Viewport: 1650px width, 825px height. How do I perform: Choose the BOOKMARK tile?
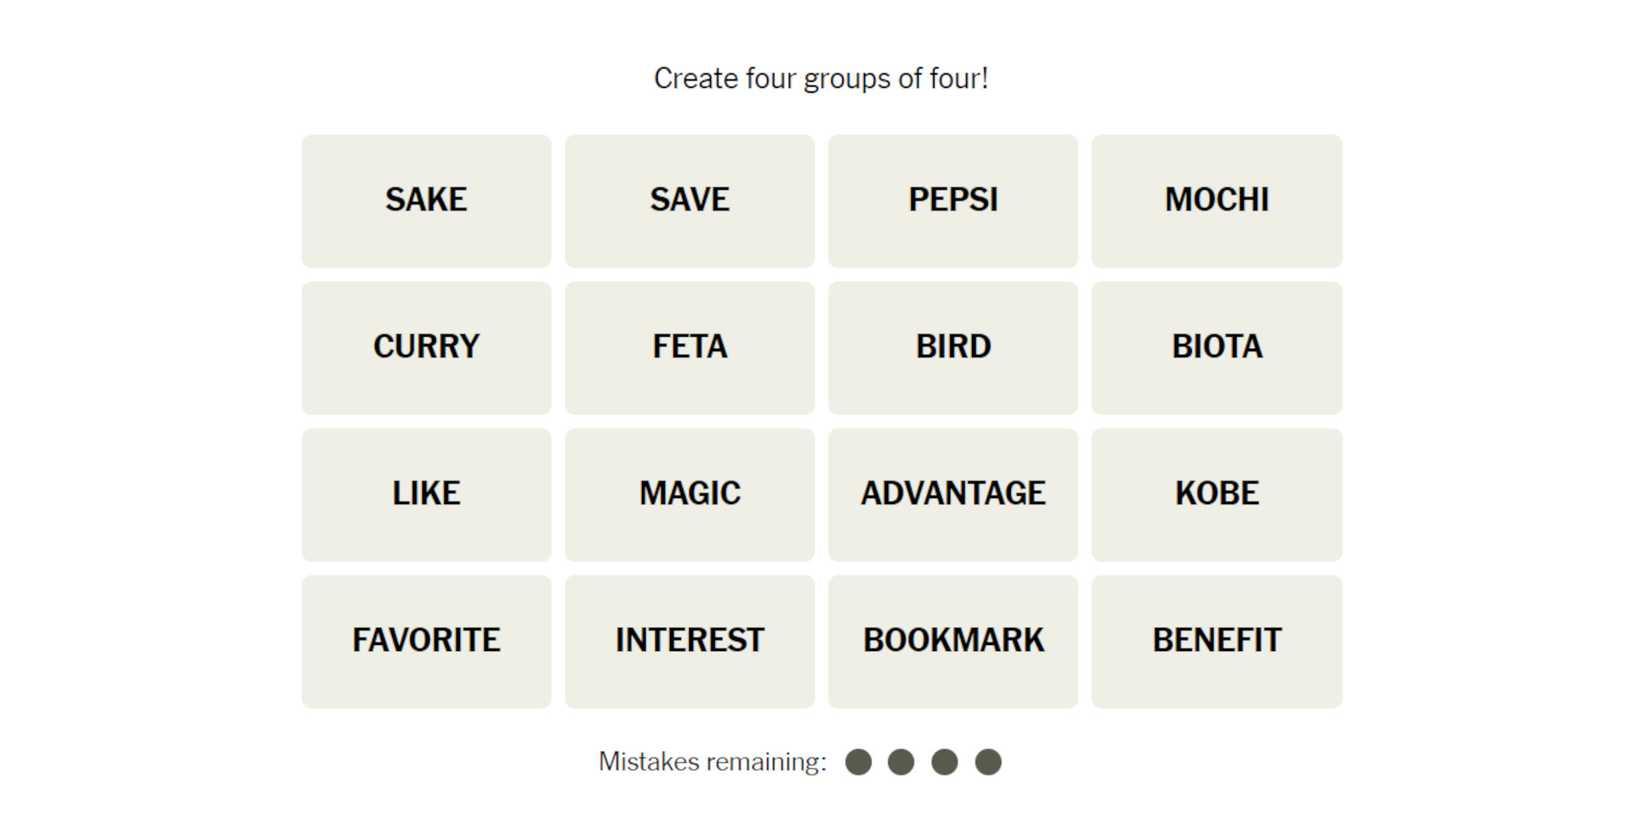[x=952, y=641]
